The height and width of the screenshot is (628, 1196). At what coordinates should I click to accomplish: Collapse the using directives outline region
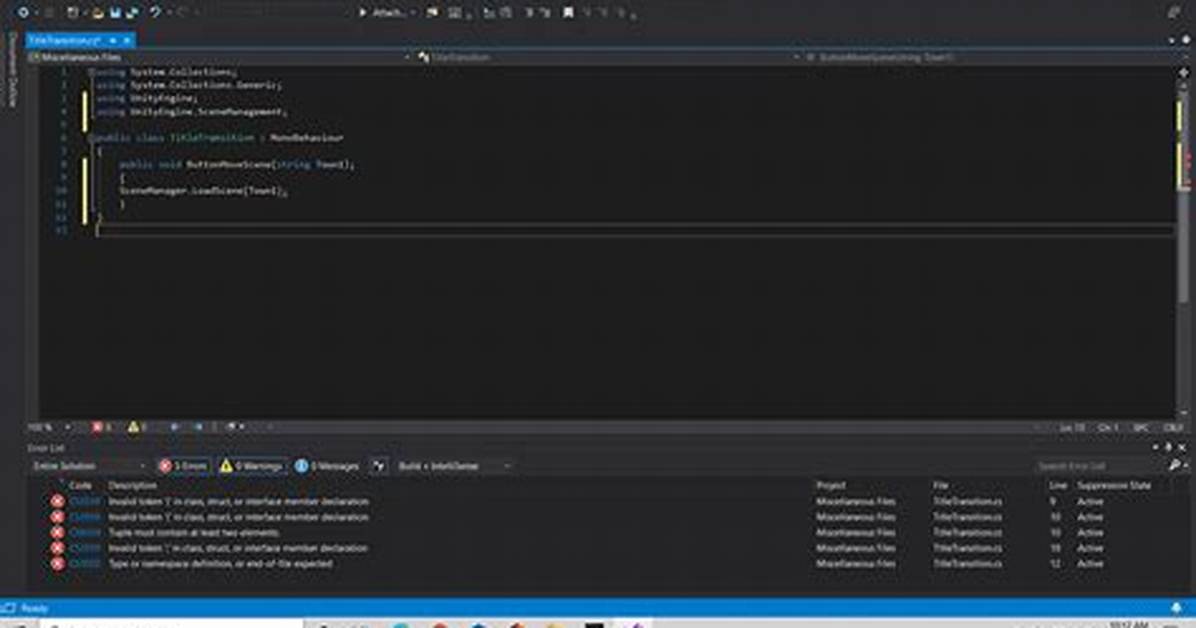(90, 72)
